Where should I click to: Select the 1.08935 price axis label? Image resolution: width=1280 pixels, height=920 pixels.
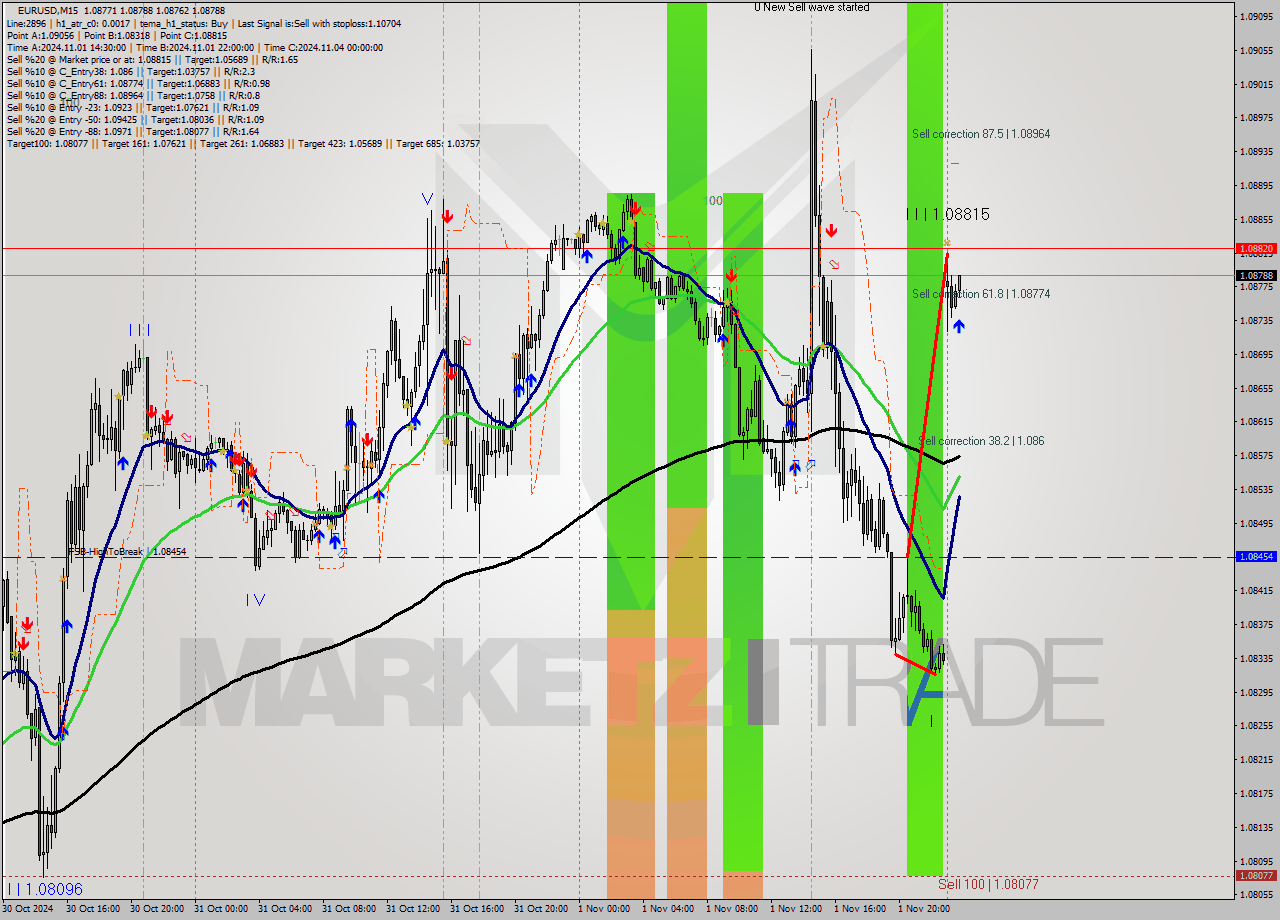(1256, 152)
